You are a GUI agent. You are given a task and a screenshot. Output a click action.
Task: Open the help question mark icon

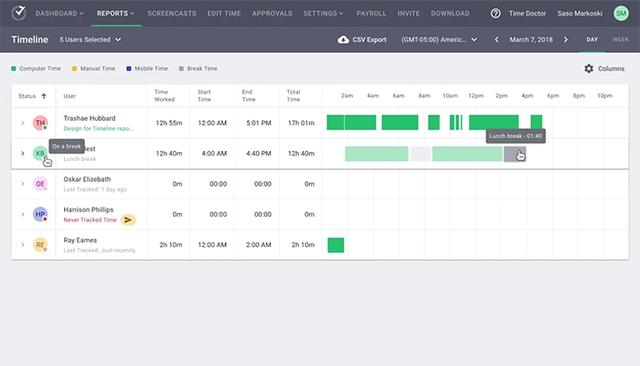tap(496, 13)
